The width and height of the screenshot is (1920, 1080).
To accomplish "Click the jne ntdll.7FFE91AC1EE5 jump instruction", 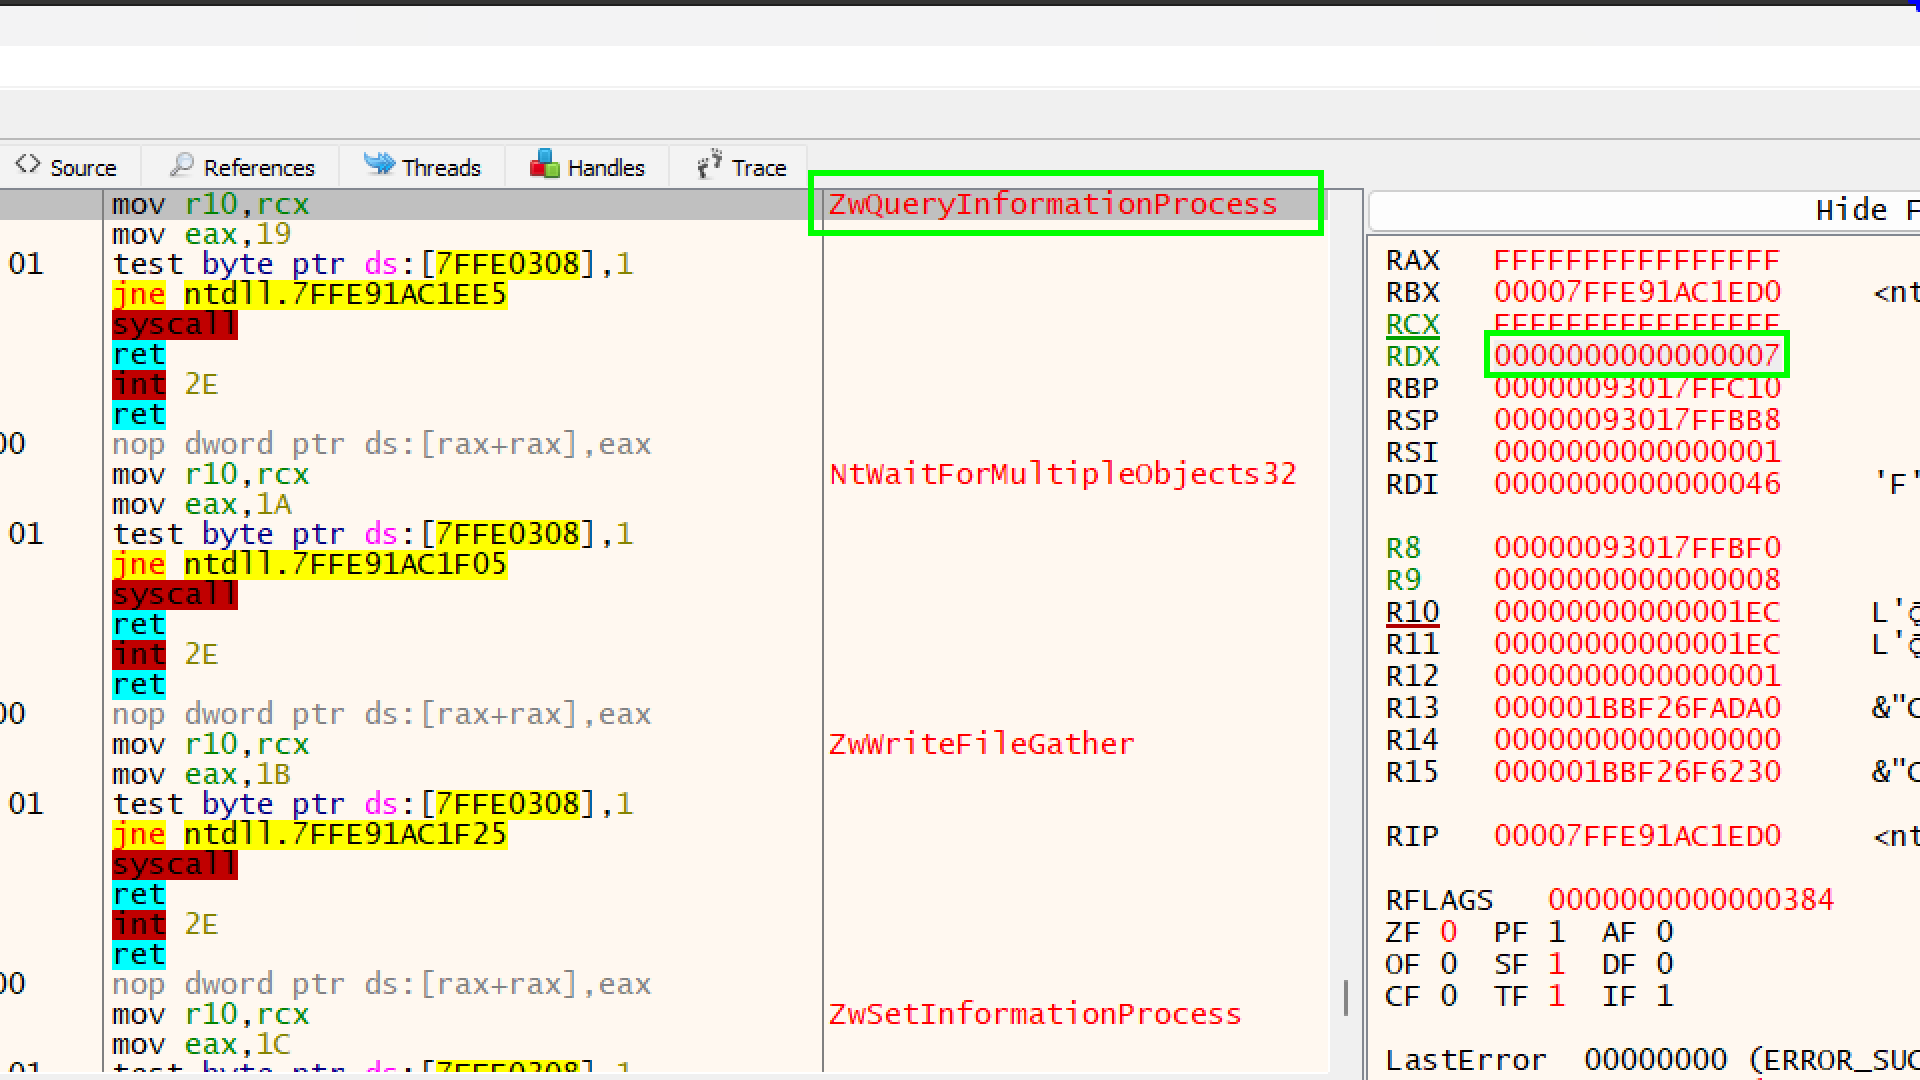I will 309,295.
